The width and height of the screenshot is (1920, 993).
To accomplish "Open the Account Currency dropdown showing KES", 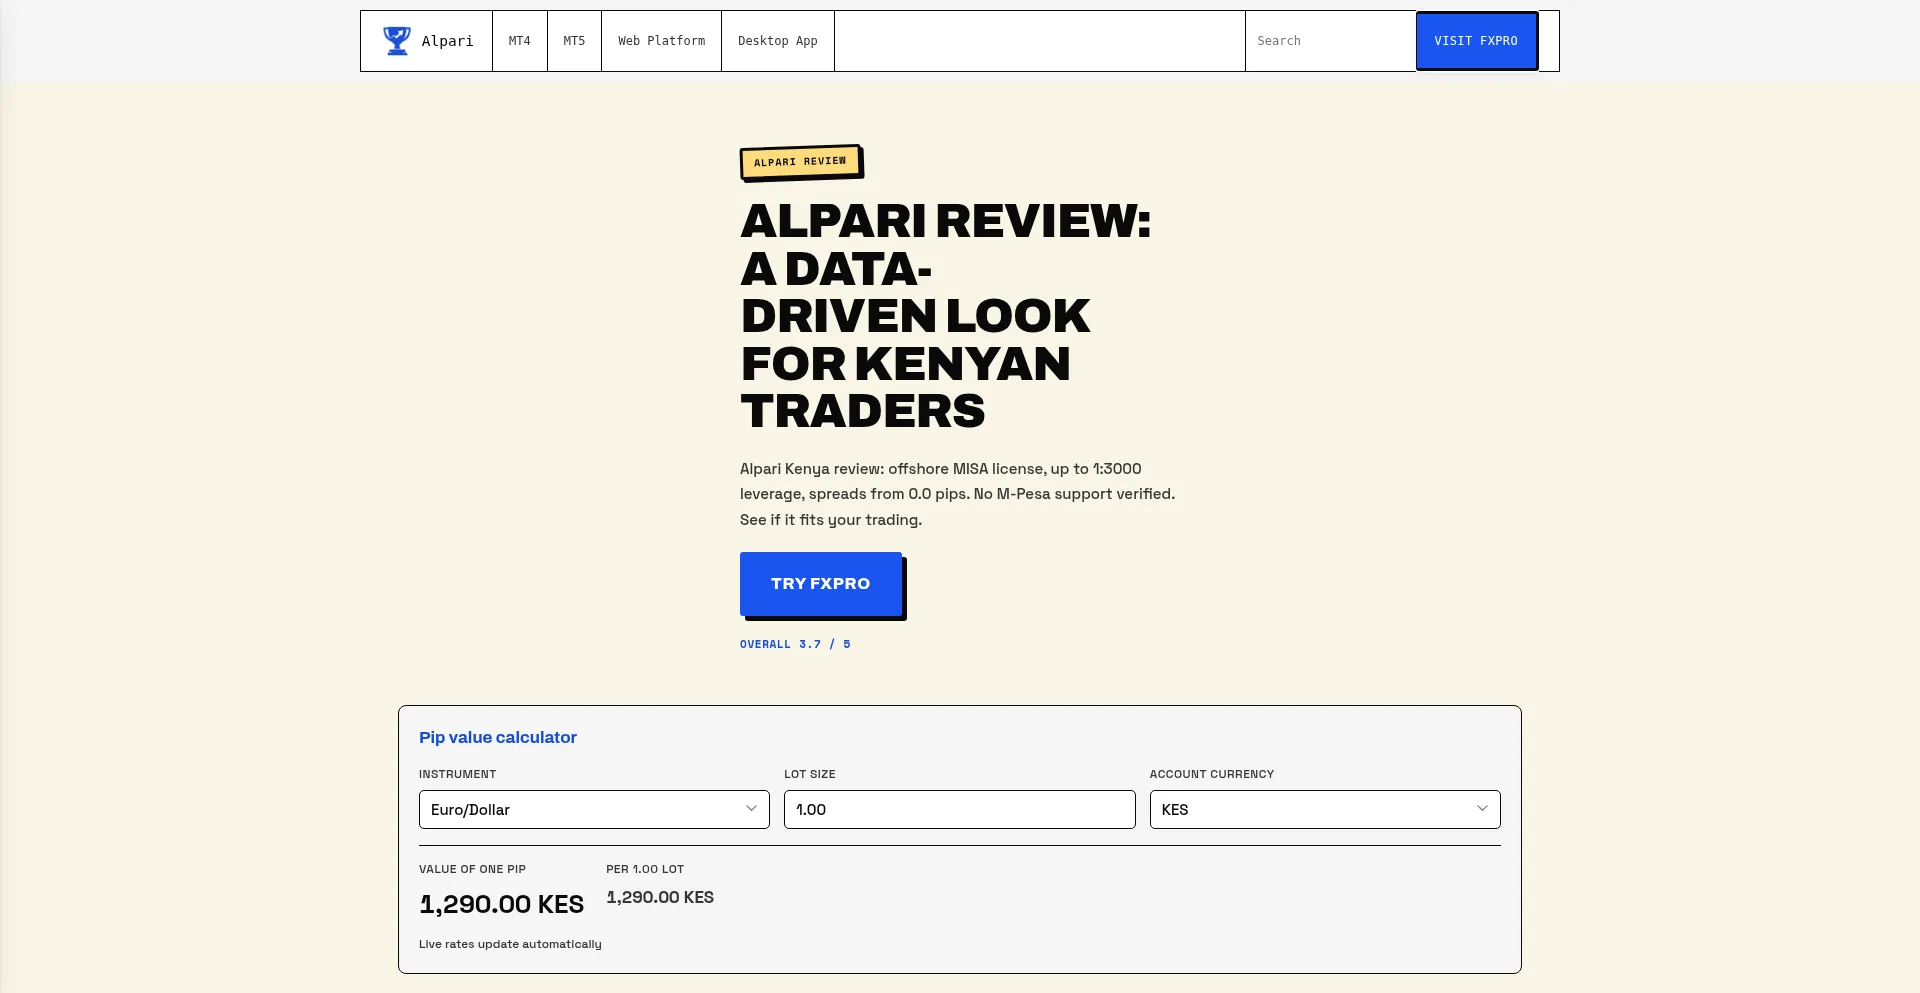I will coord(1325,809).
